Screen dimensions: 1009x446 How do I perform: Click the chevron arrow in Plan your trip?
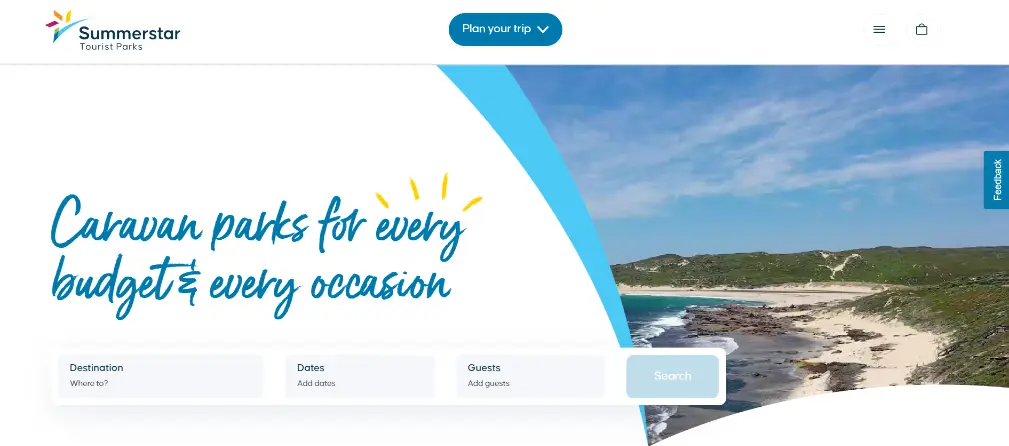(542, 30)
